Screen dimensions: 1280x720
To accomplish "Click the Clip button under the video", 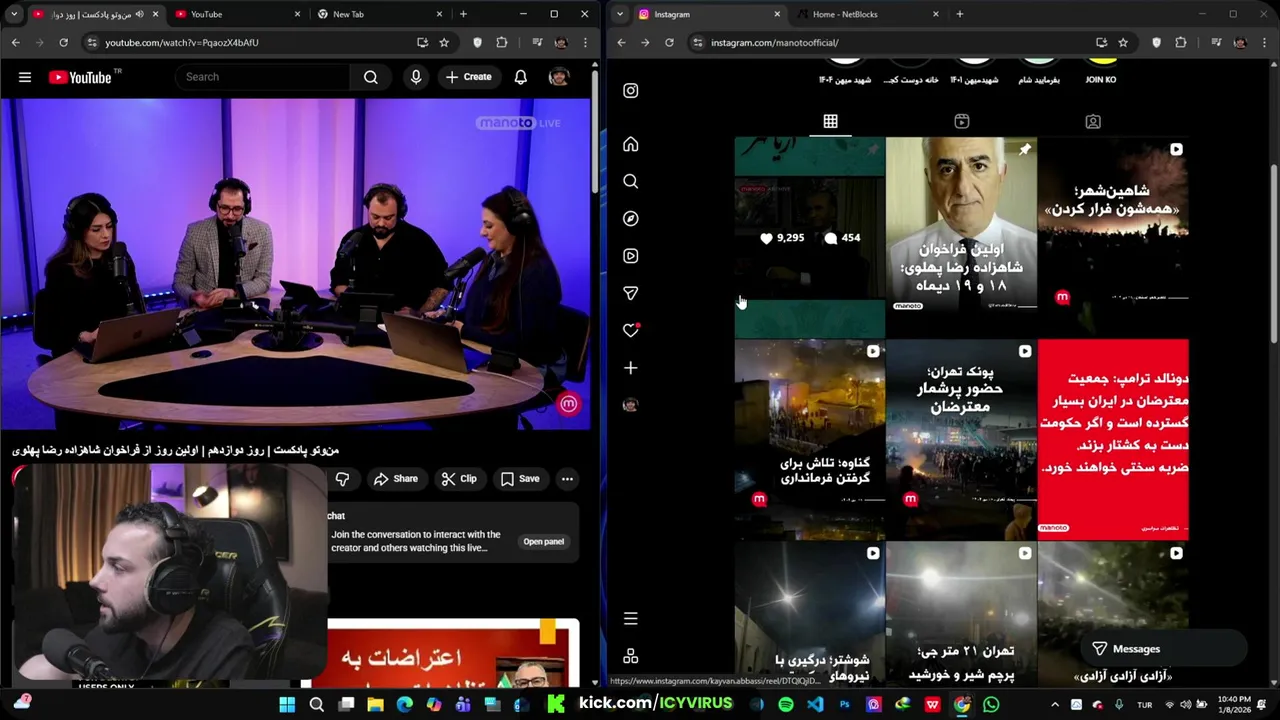I will click(x=459, y=479).
